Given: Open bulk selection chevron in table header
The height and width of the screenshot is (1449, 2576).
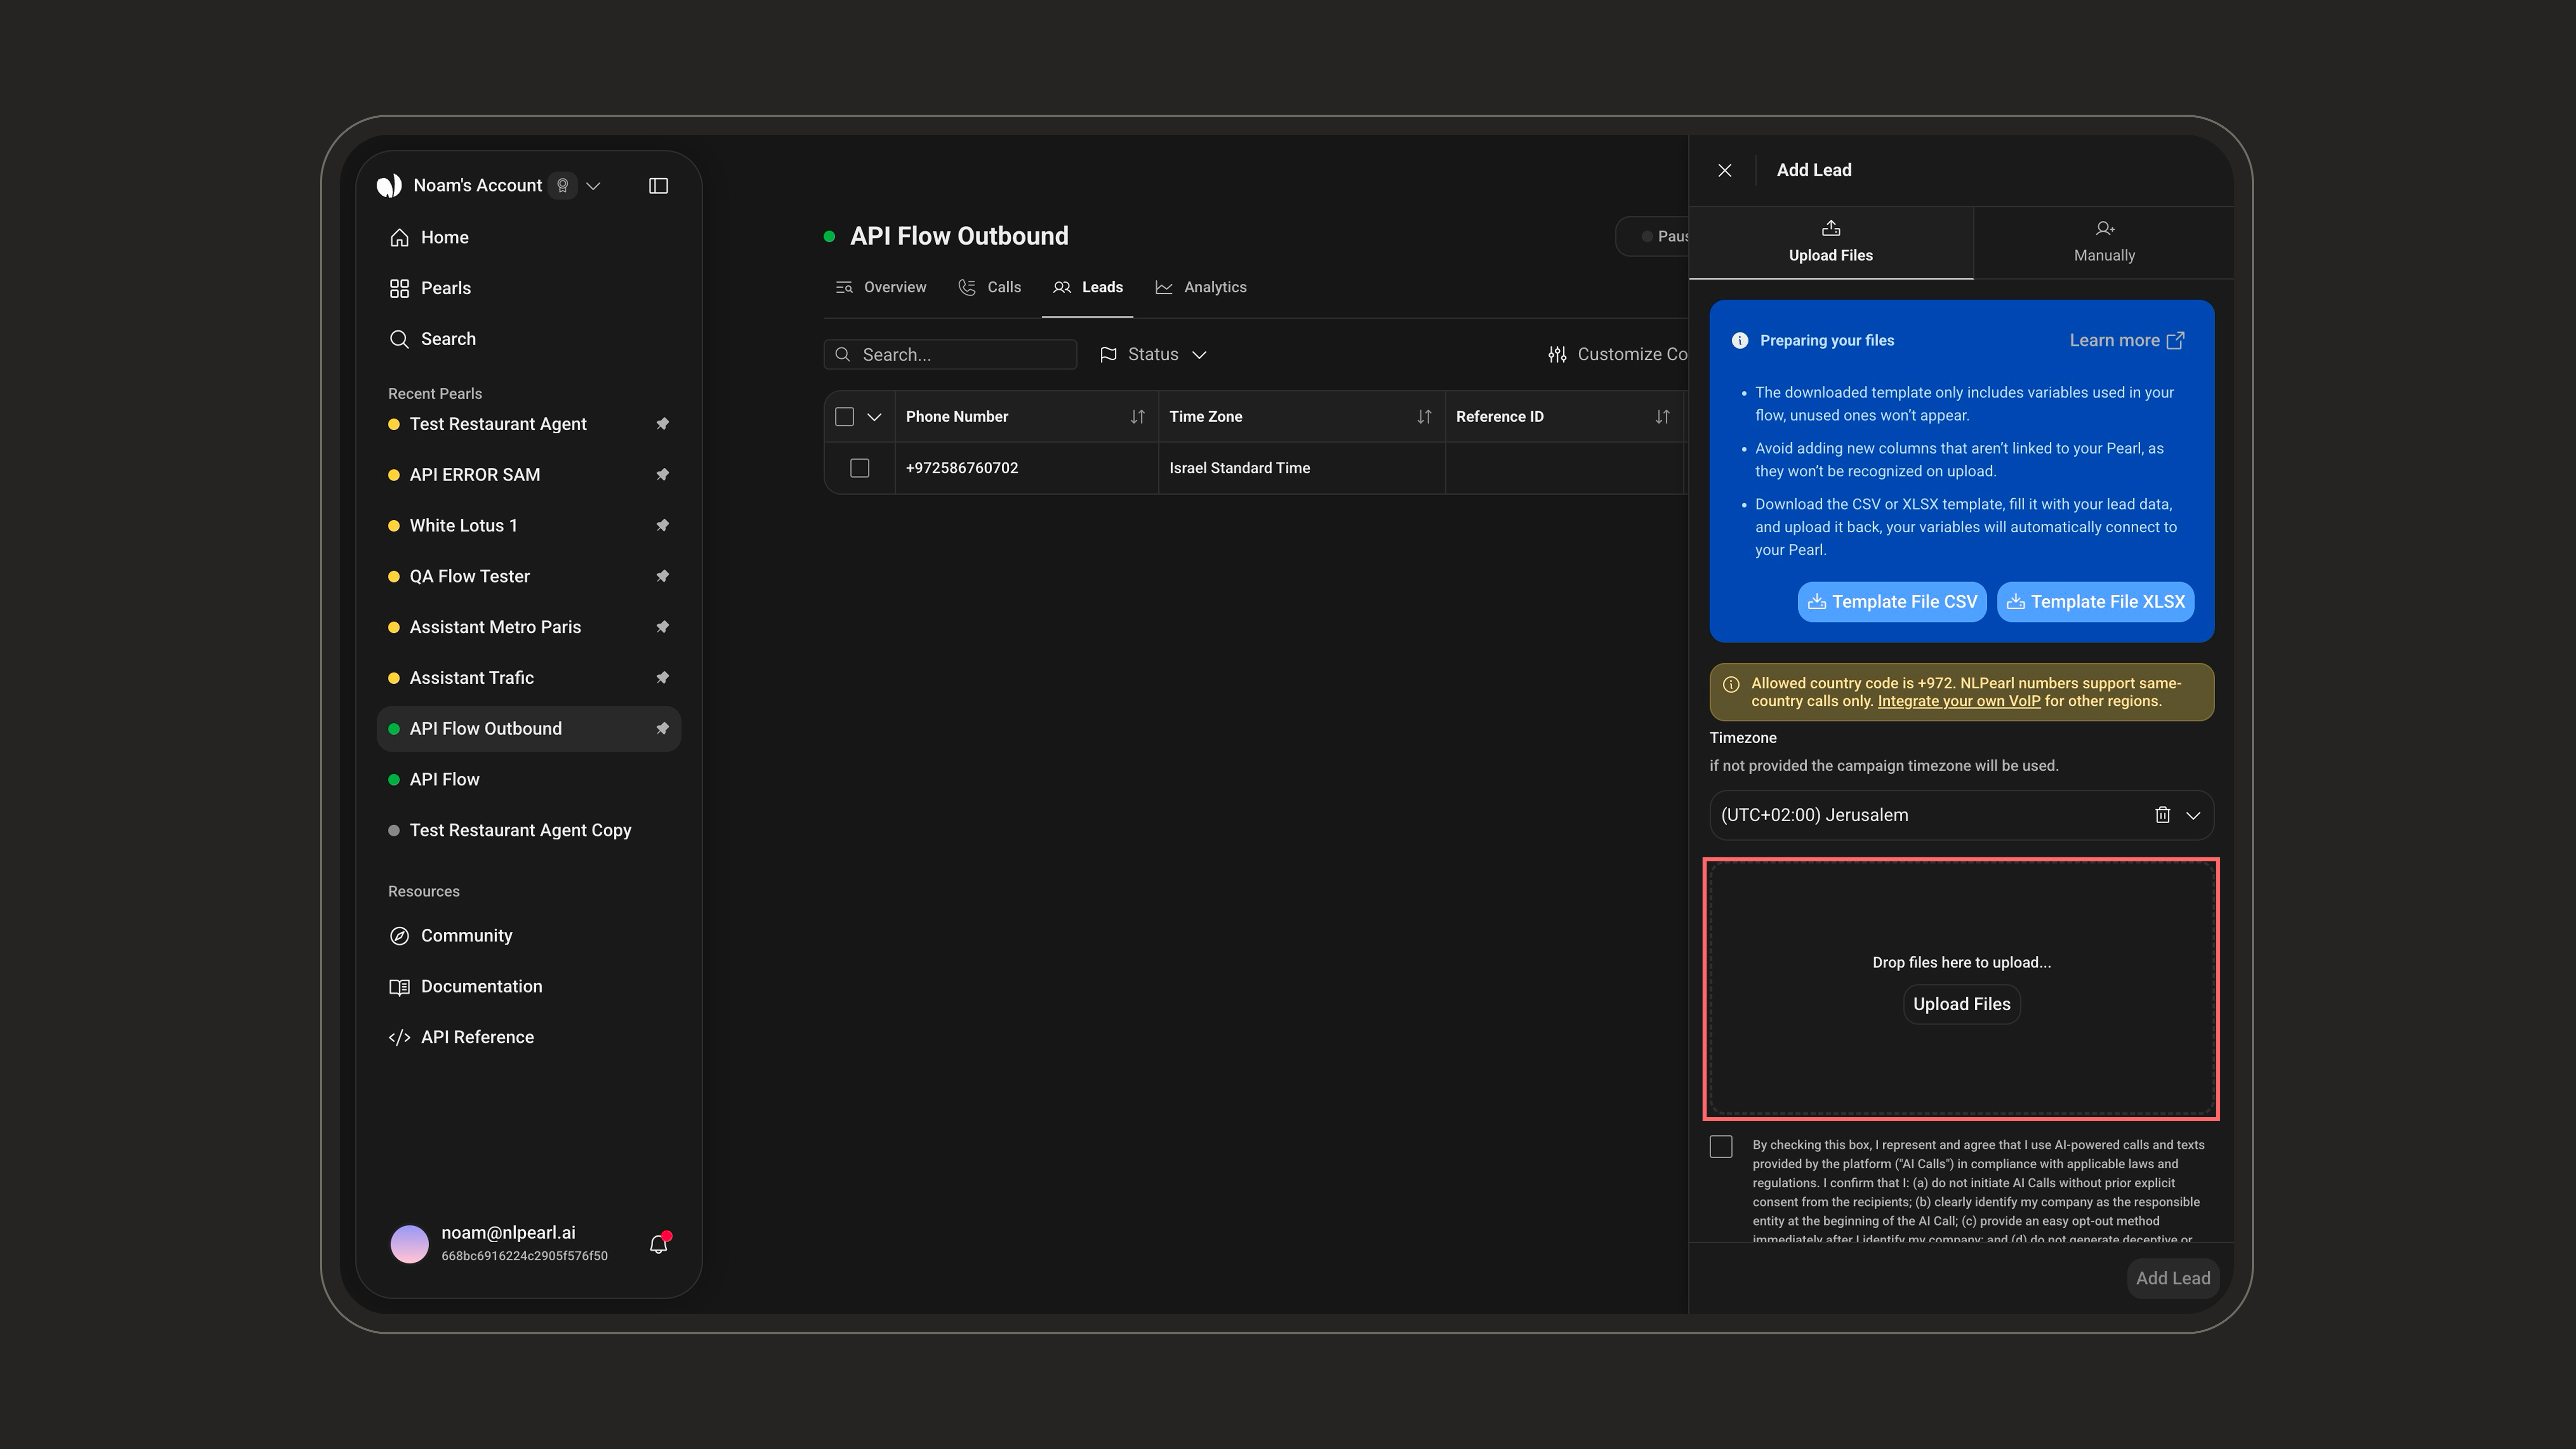Looking at the screenshot, I should point(874,417).
